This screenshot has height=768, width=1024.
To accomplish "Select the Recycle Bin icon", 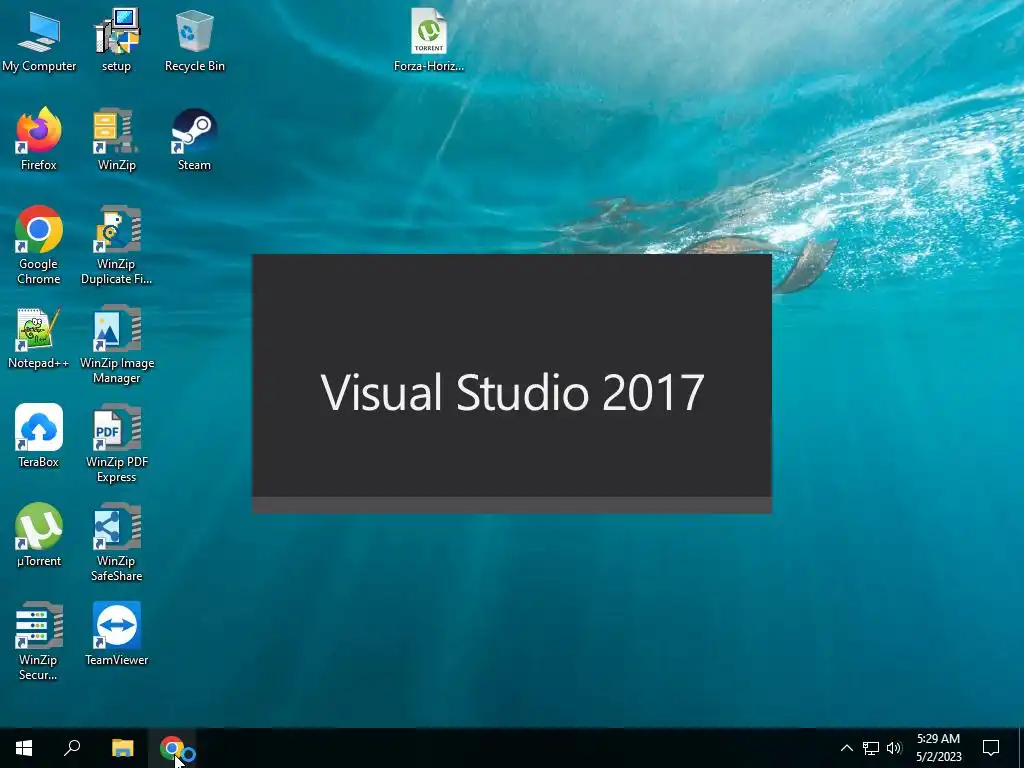I will click(x=195, y=40).
